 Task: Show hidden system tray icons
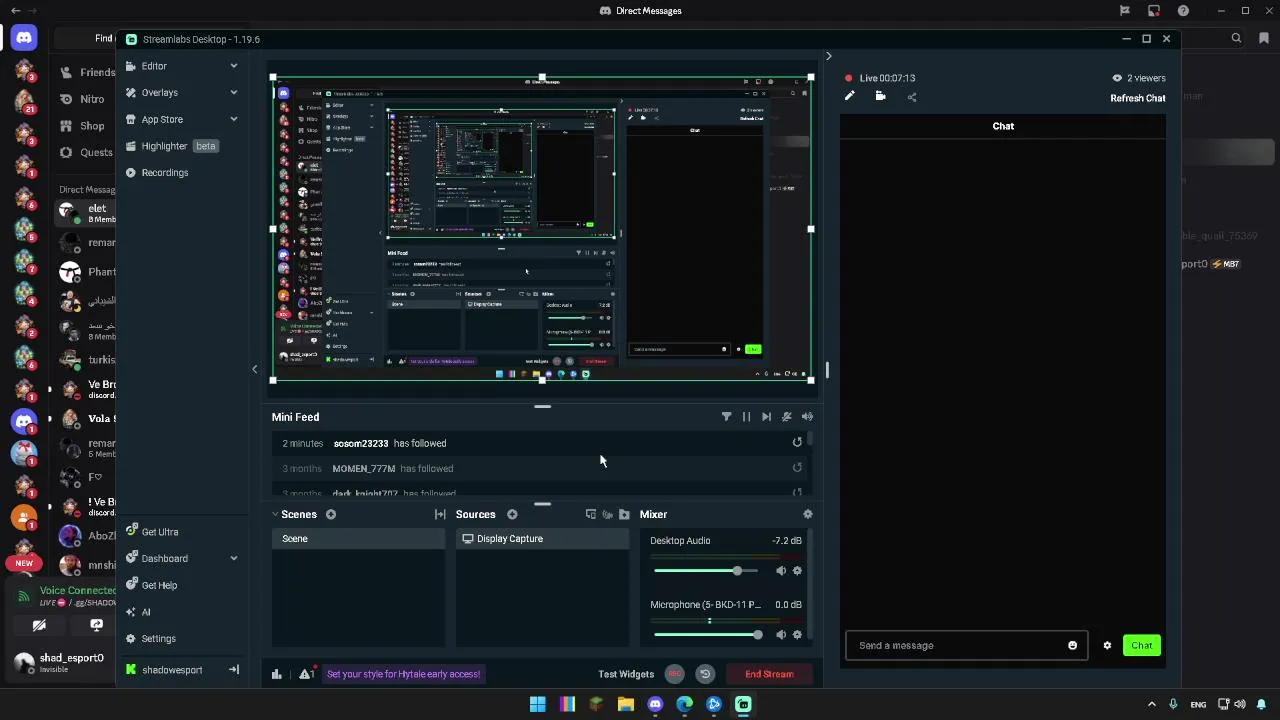click(1152, 705)
